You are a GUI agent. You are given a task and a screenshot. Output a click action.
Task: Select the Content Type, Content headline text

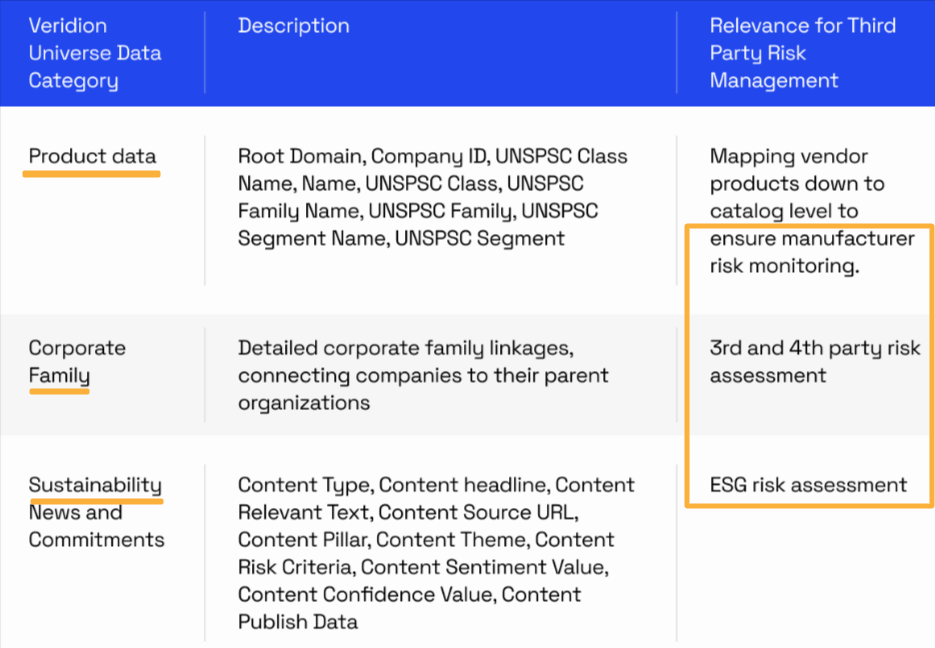coord(436,485)
